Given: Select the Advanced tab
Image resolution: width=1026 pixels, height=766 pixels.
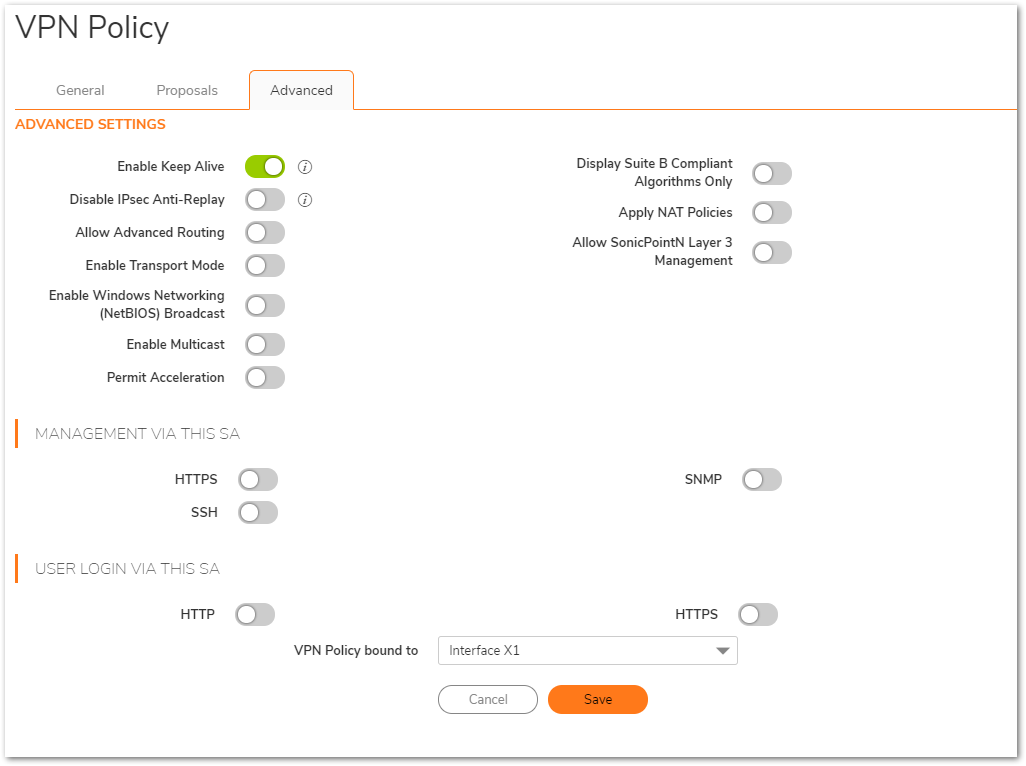Looking at the screenshot, I should 302,90.
